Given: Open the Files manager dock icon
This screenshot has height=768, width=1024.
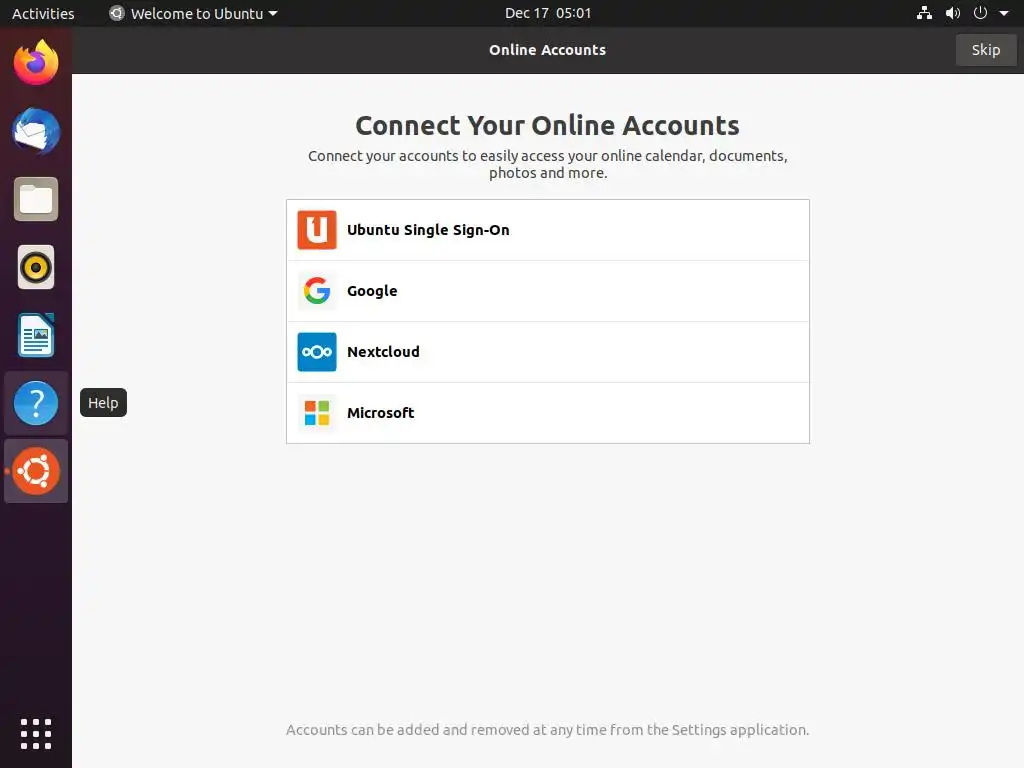Looking at the screenshot, I should tap(36, 199).
